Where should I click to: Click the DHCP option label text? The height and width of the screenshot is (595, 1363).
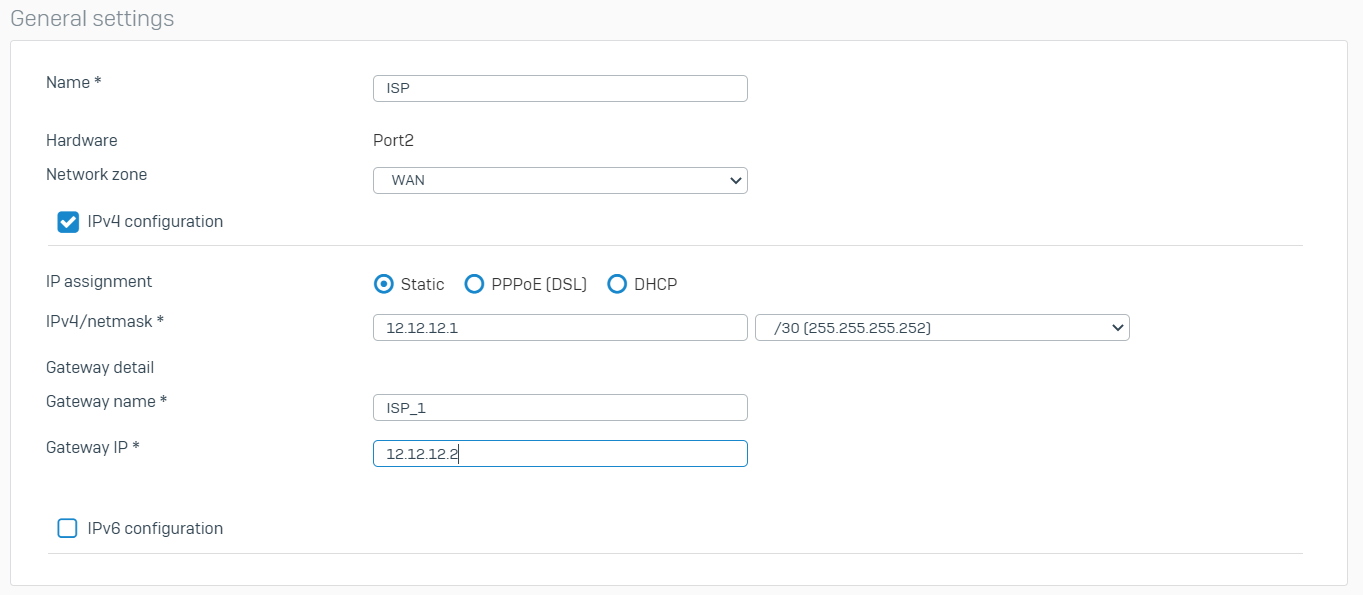coord(655,285)
